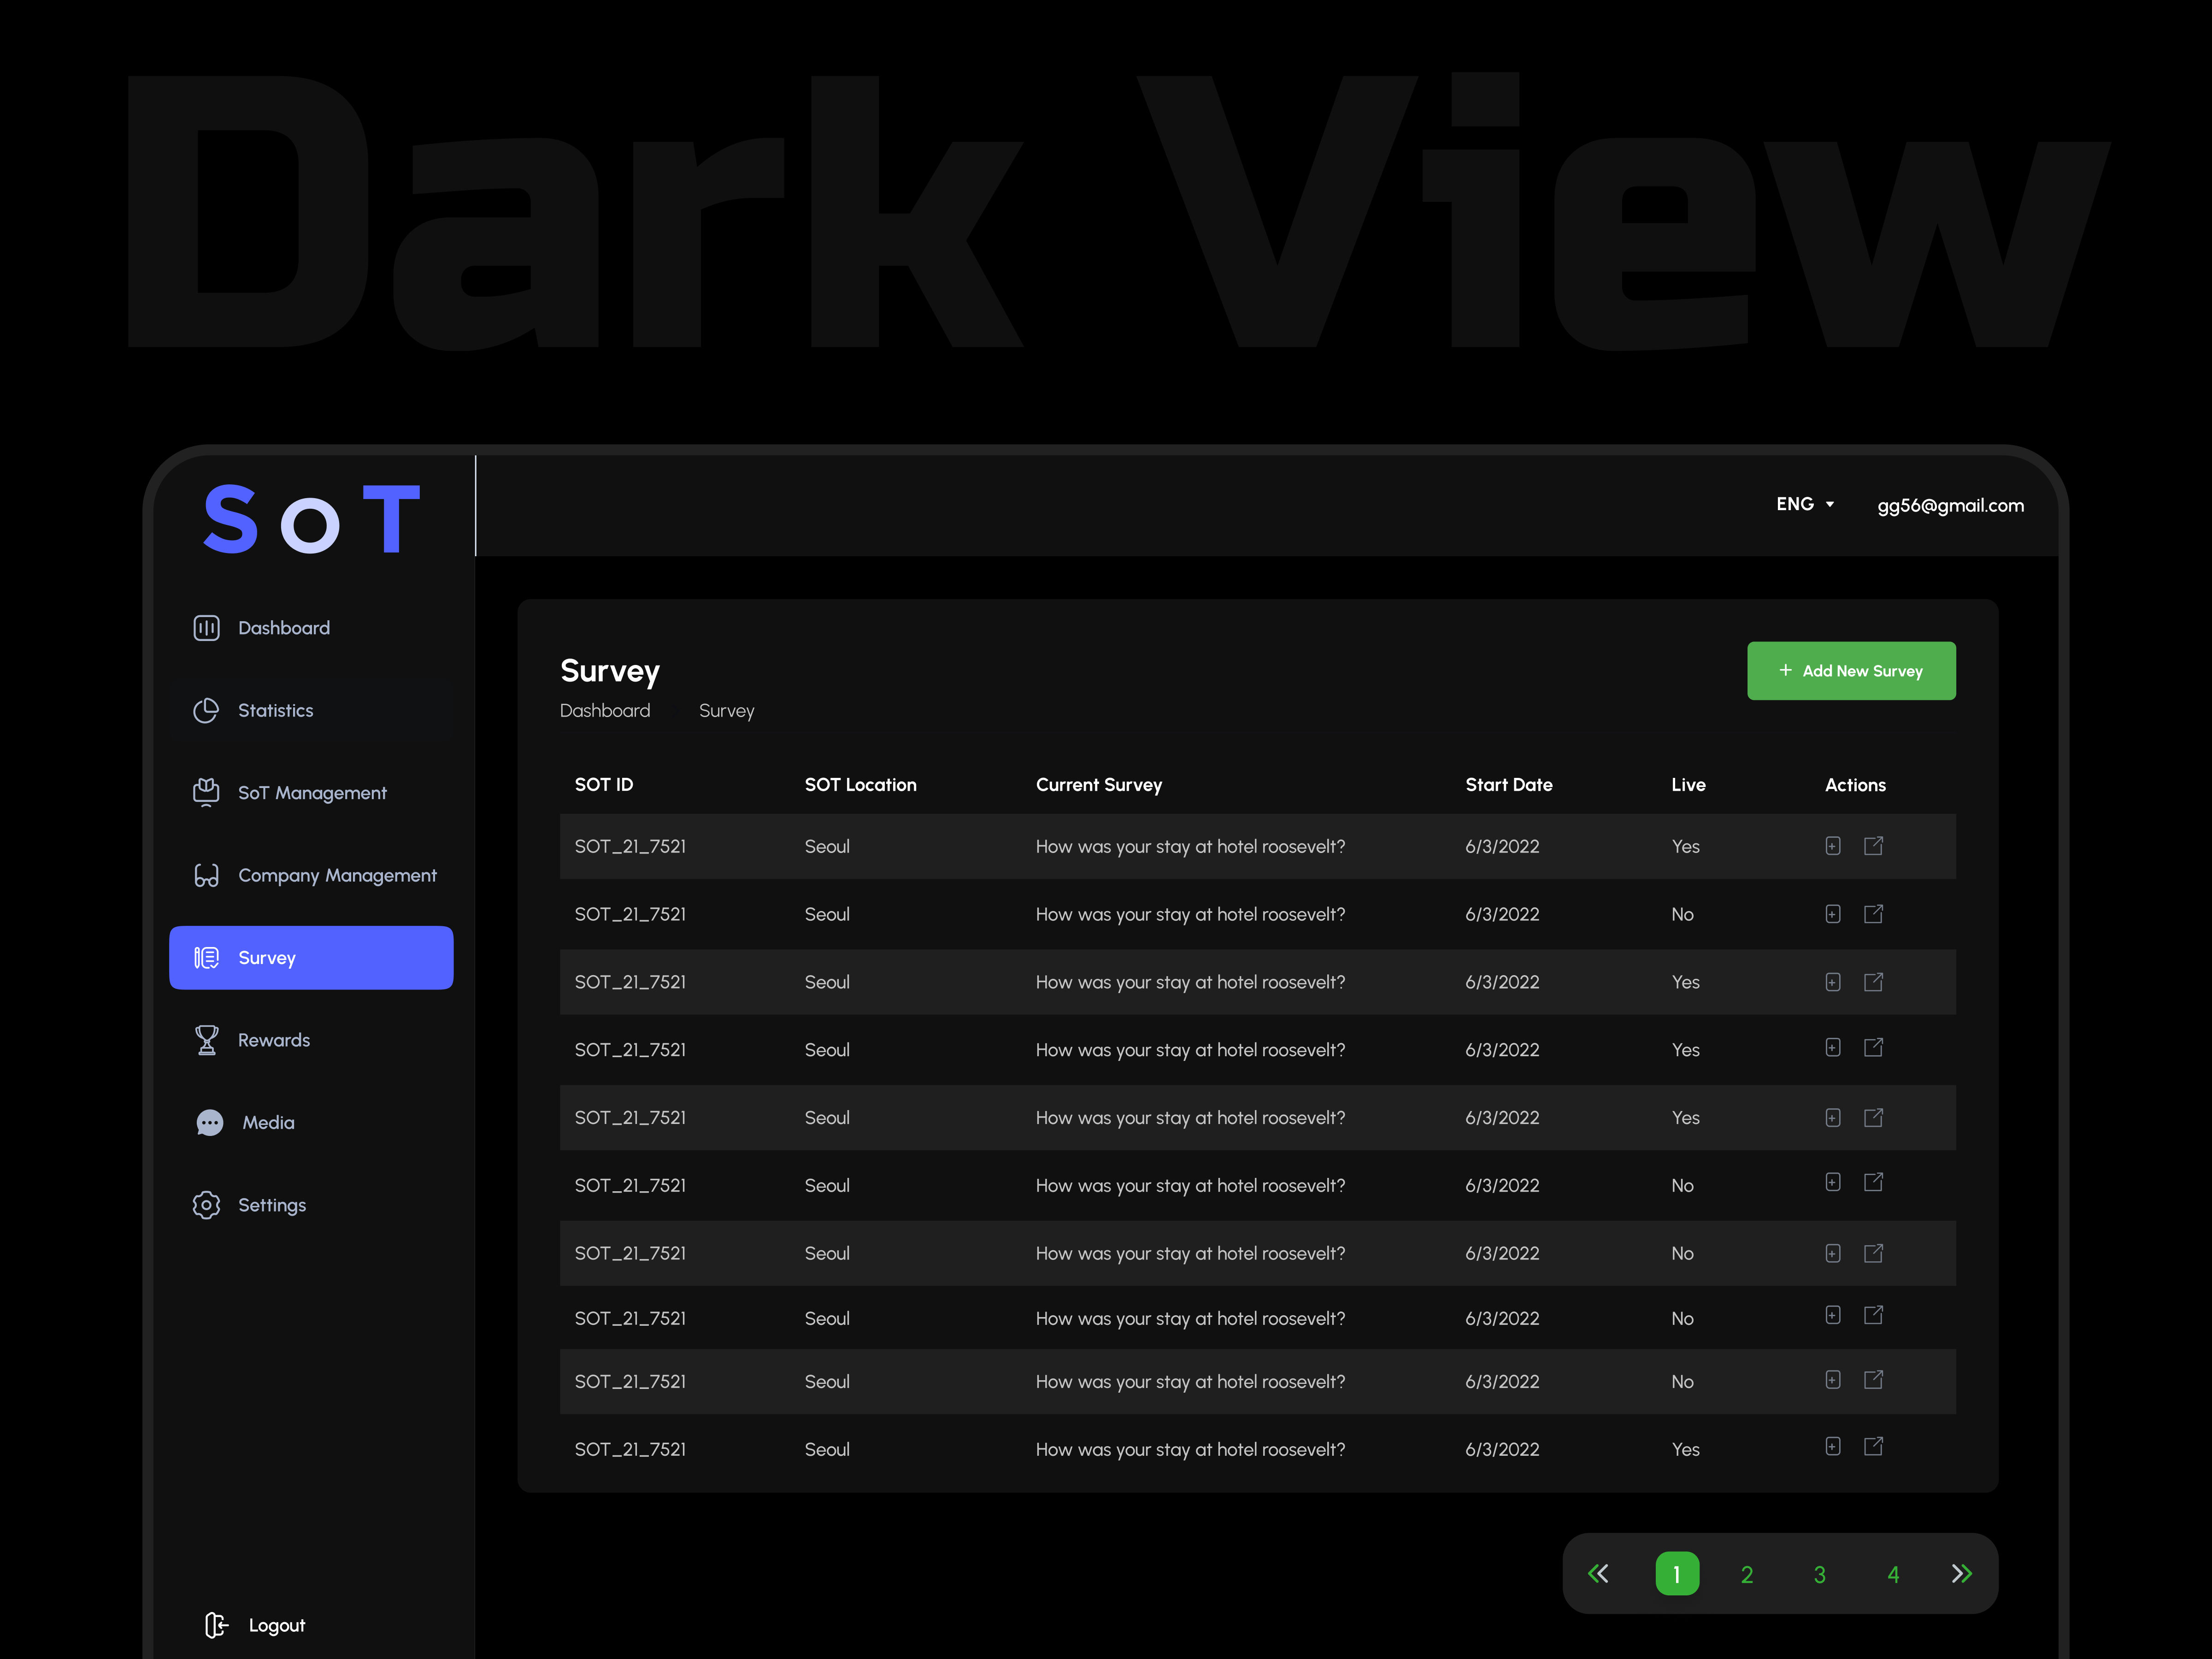The width and height of the screenshot is (2212, 1659).
Task: Select the Statistics pie chart icon
Action: pyautogui.click(x=206, y=710)
